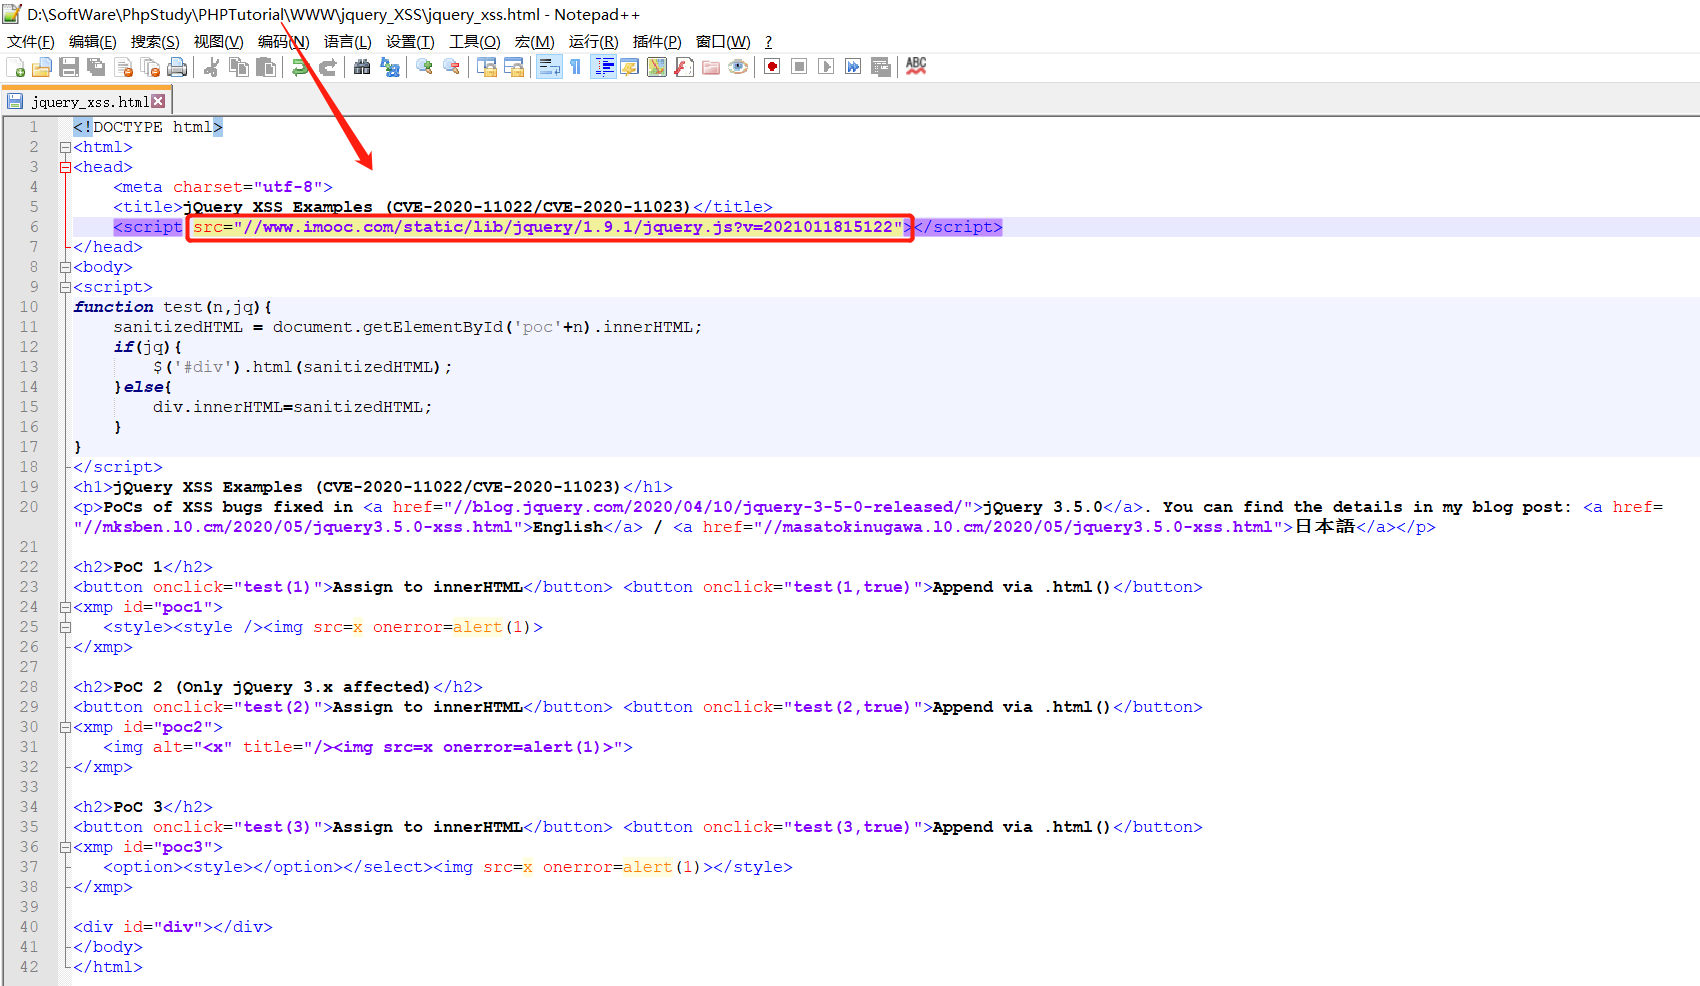
Task: Enable synchronized vertical scrolling icon
Action: [x=487, y=67]
